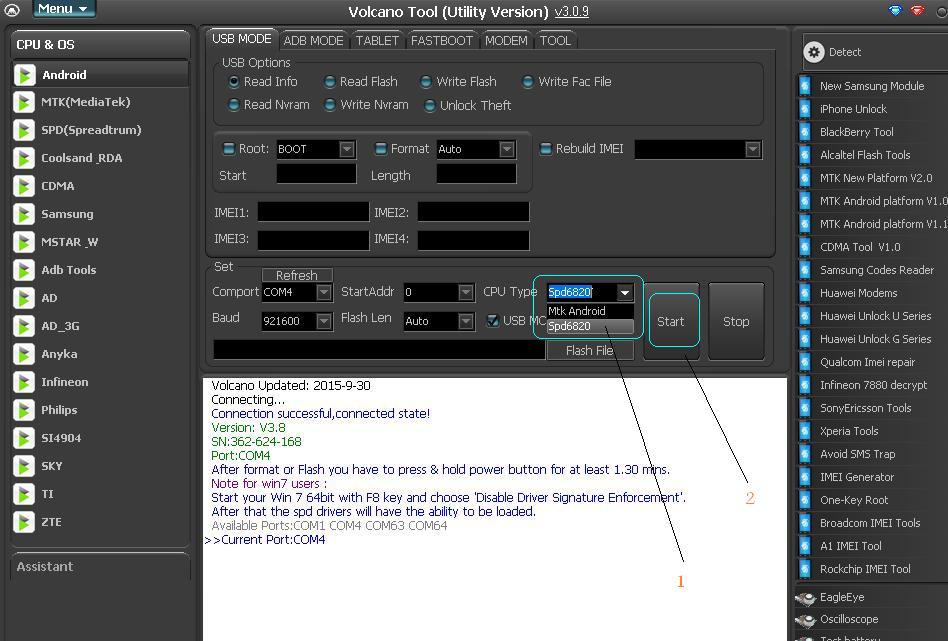Viewport: 948px width, 641px height.
Task: Tick the Rebuild IMEI checkbox
Action: pos(546,148)
